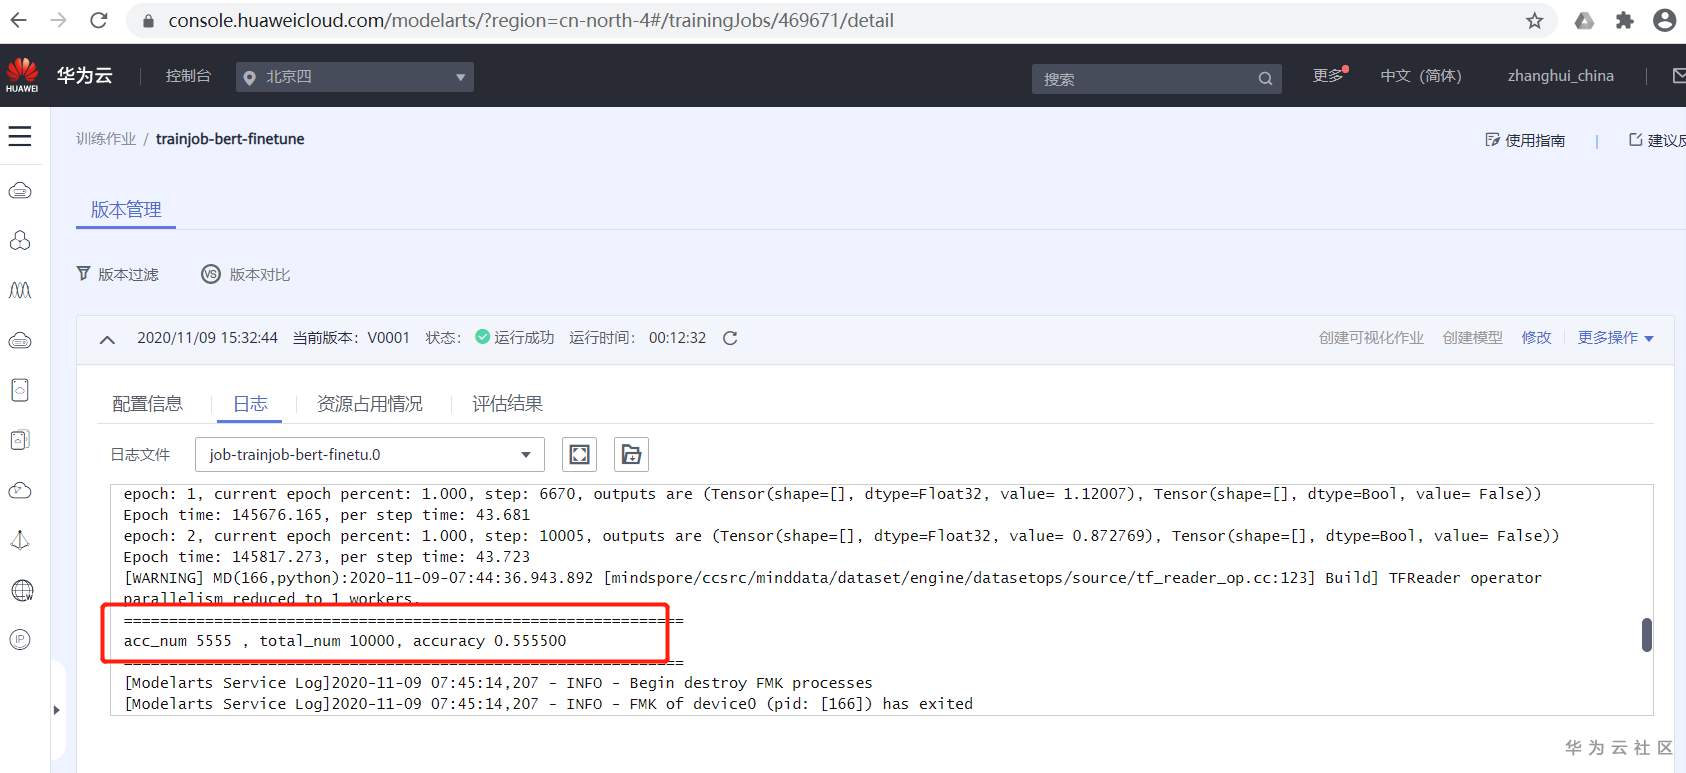Click the 2020/11/09 15:32:44 timestamp
Image resolution: width=1686 pixels, height=773 pixels.
[x=207, y=338]
